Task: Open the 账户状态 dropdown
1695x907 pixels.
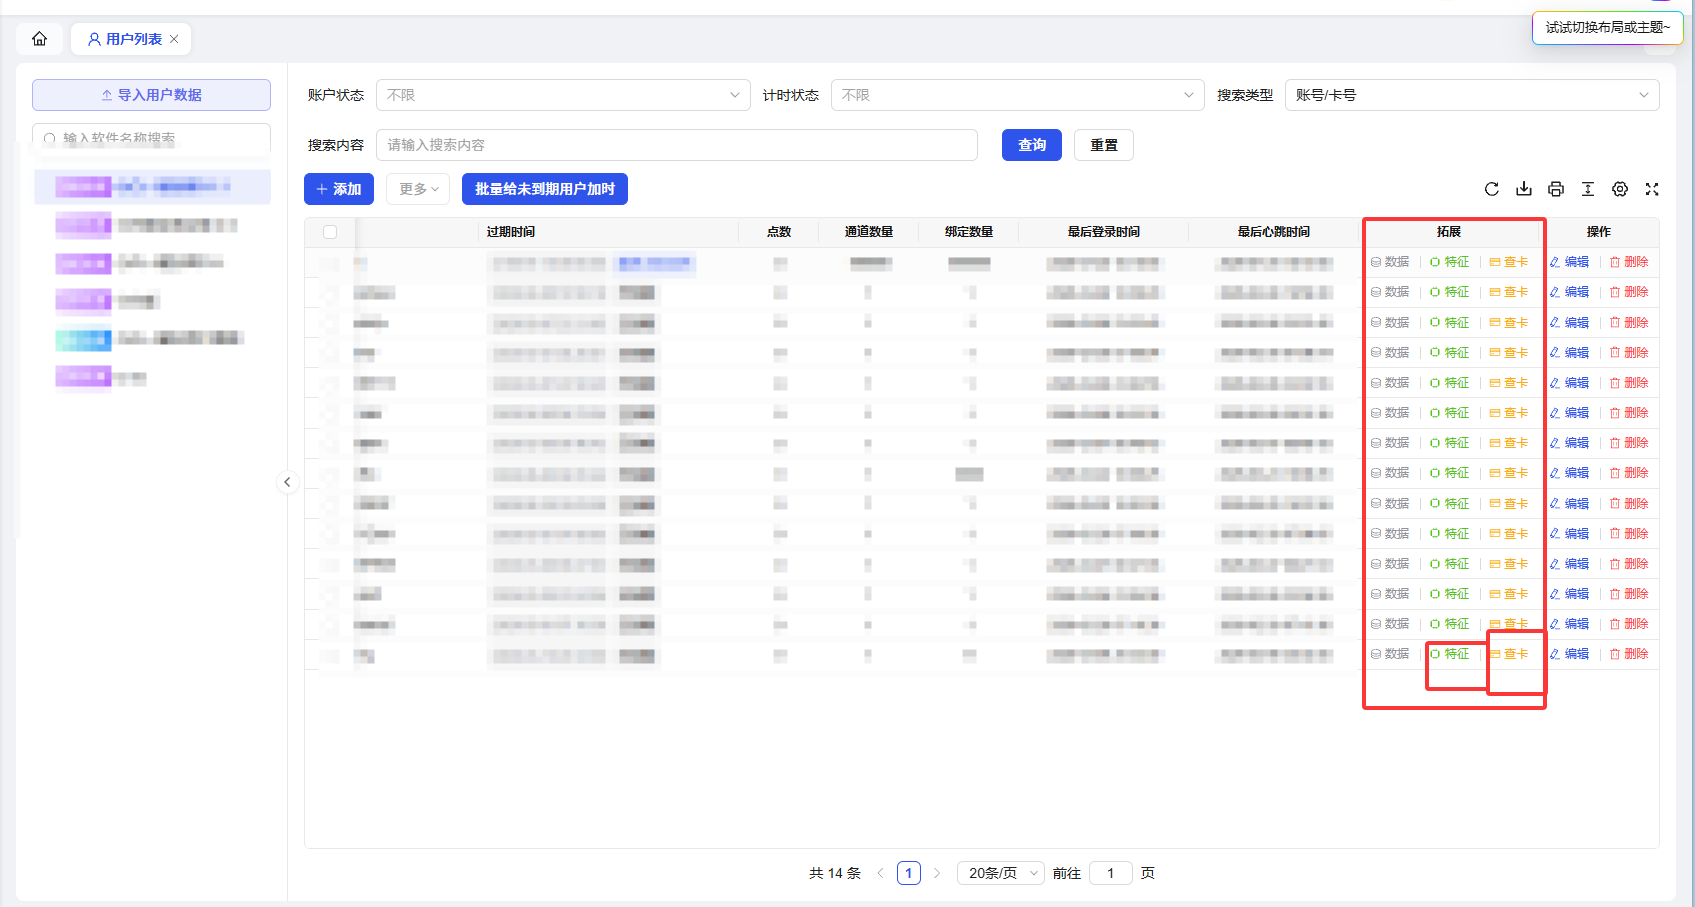Action: click(563, 95)
